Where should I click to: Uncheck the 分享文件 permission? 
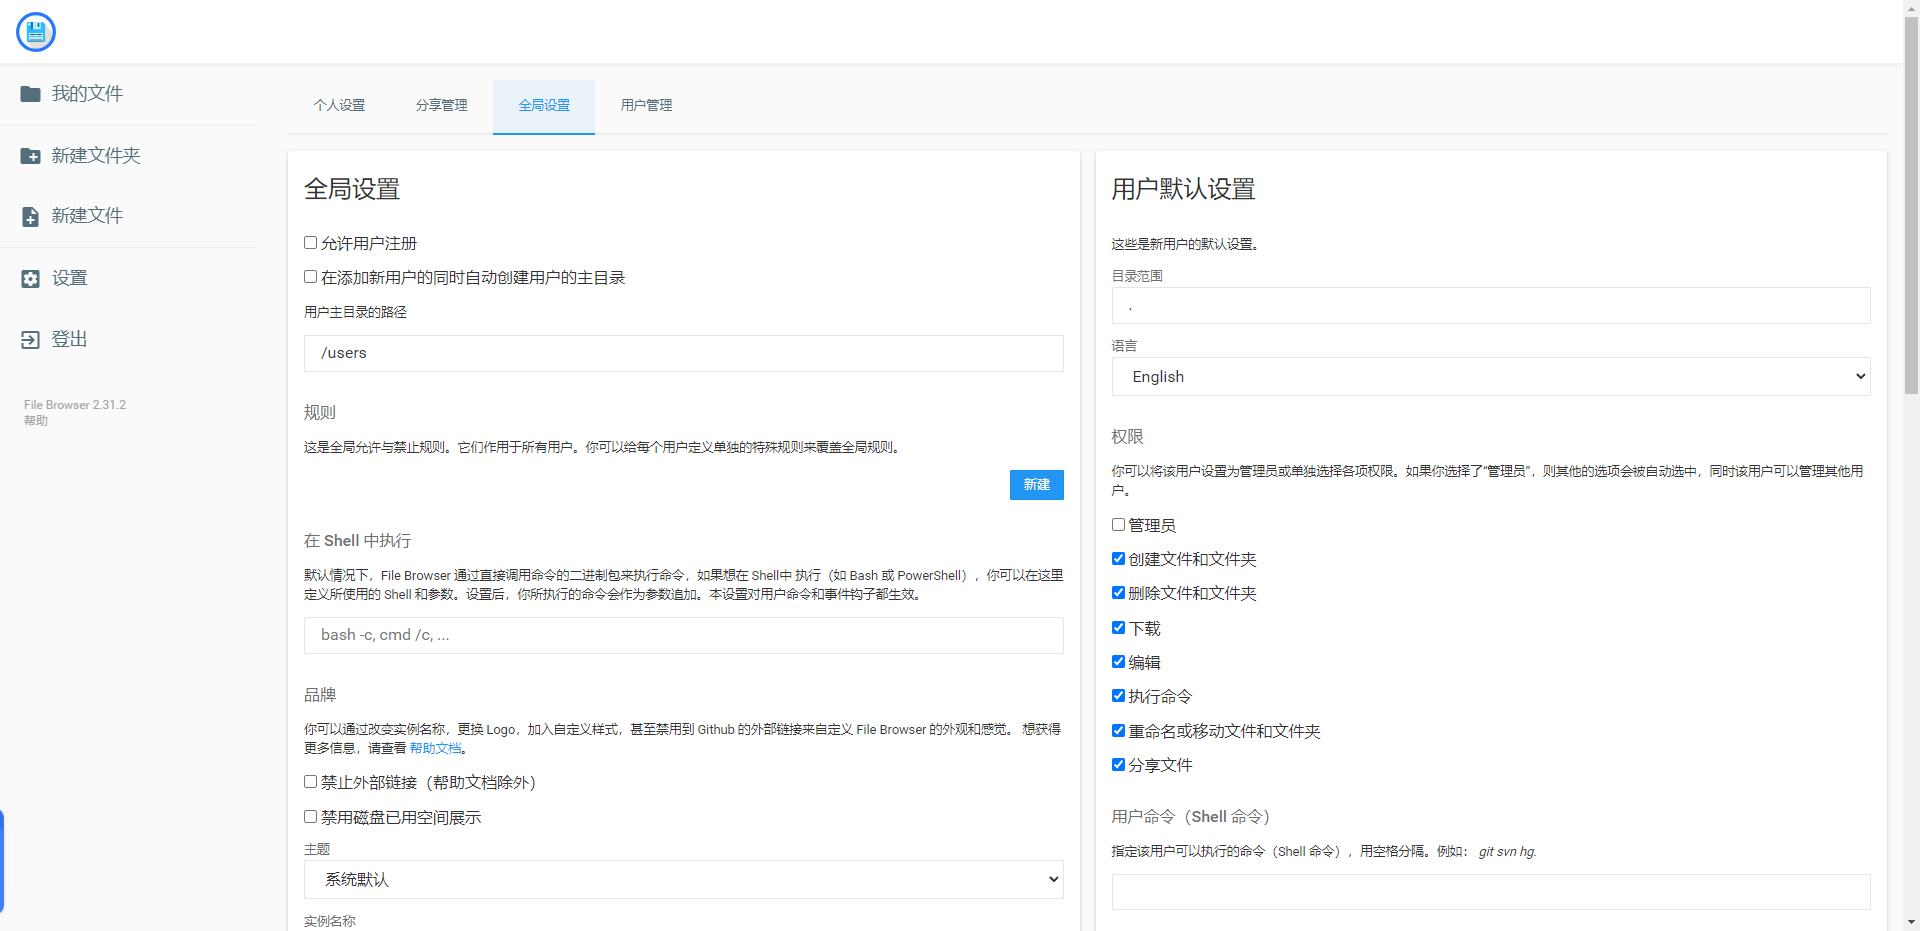click(x=1118, y=764)
